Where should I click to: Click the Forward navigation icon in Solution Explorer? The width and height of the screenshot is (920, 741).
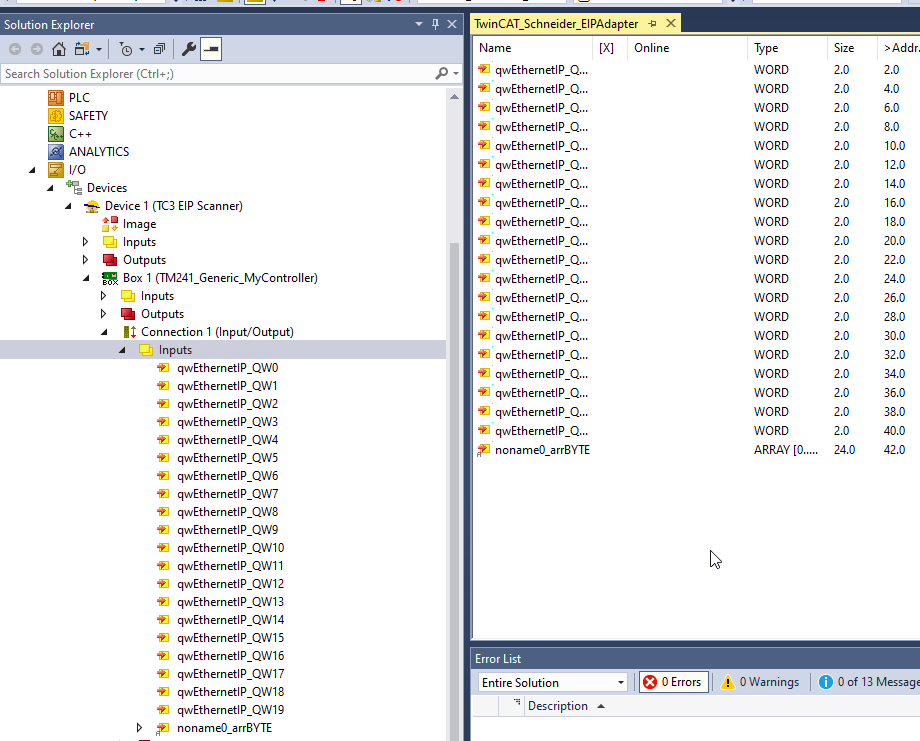36,49
